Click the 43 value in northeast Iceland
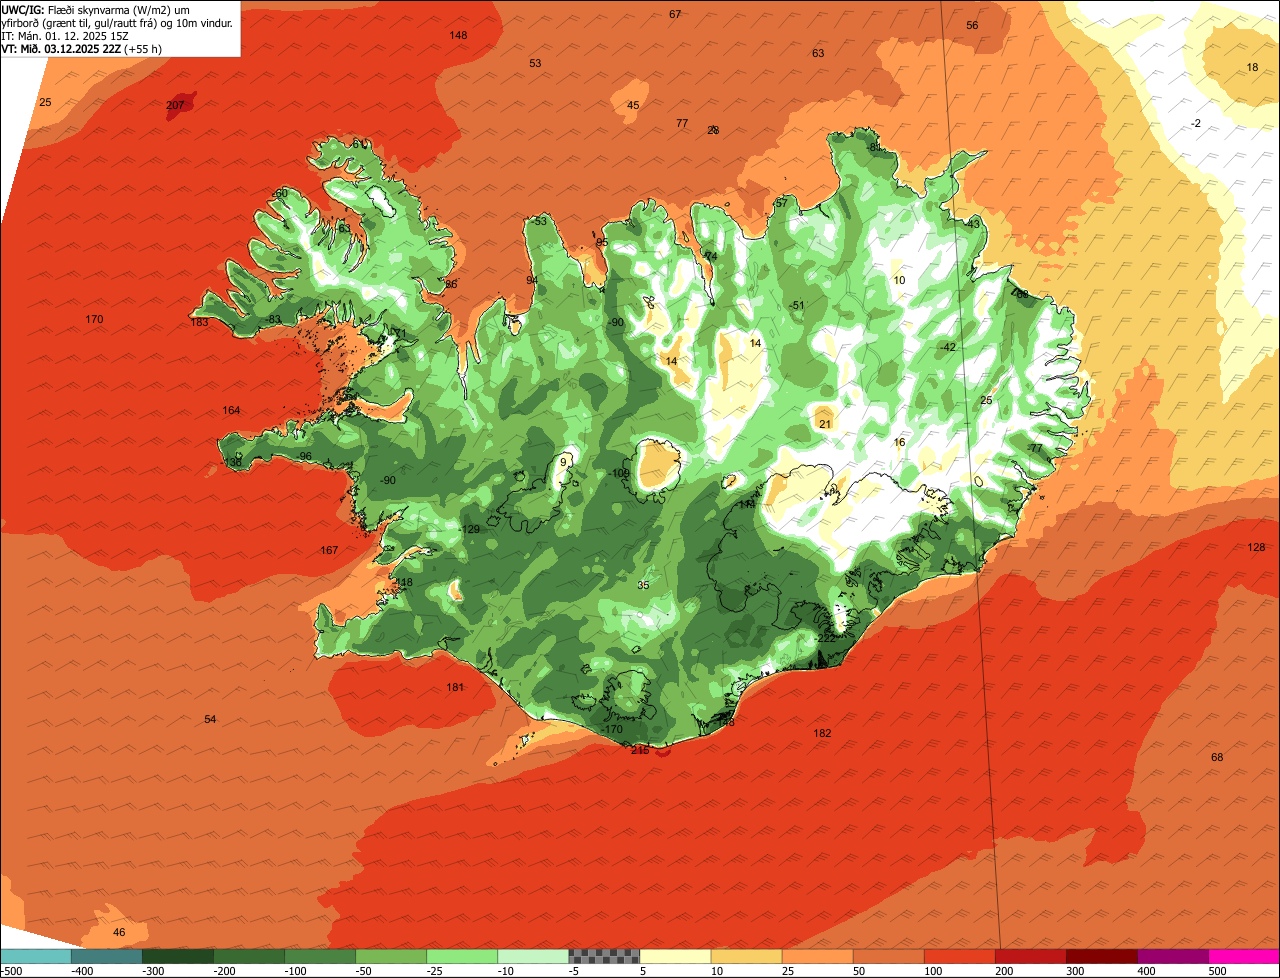The width and height of the screenshot is (1280, 978). (973, 224)
